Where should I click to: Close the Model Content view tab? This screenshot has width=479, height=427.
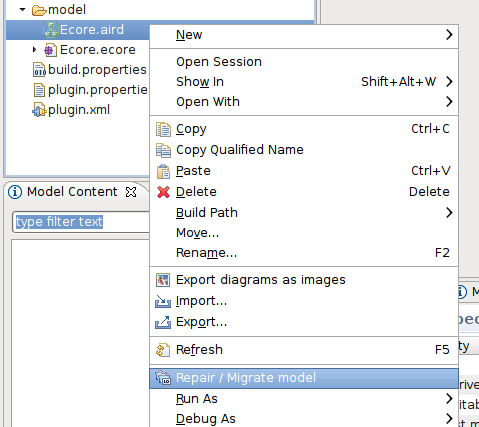pos(131,192)
